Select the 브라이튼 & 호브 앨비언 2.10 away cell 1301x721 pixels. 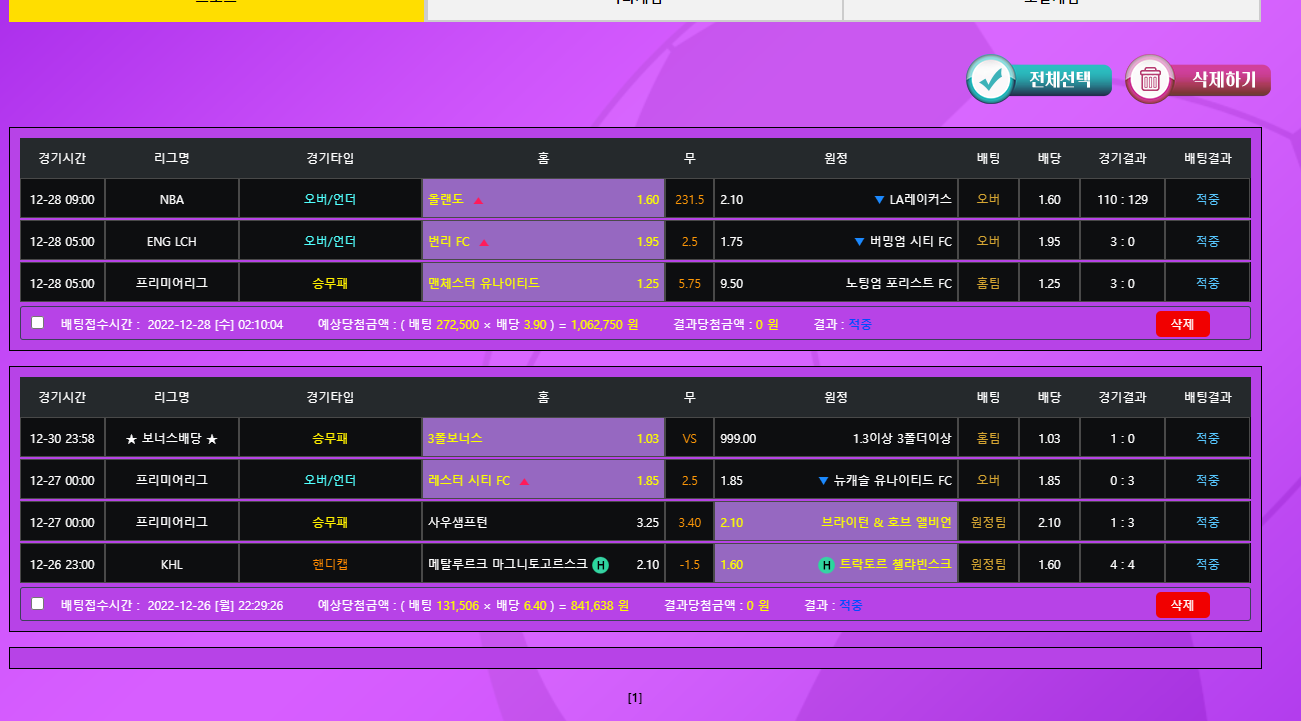(x=836, y=523)
